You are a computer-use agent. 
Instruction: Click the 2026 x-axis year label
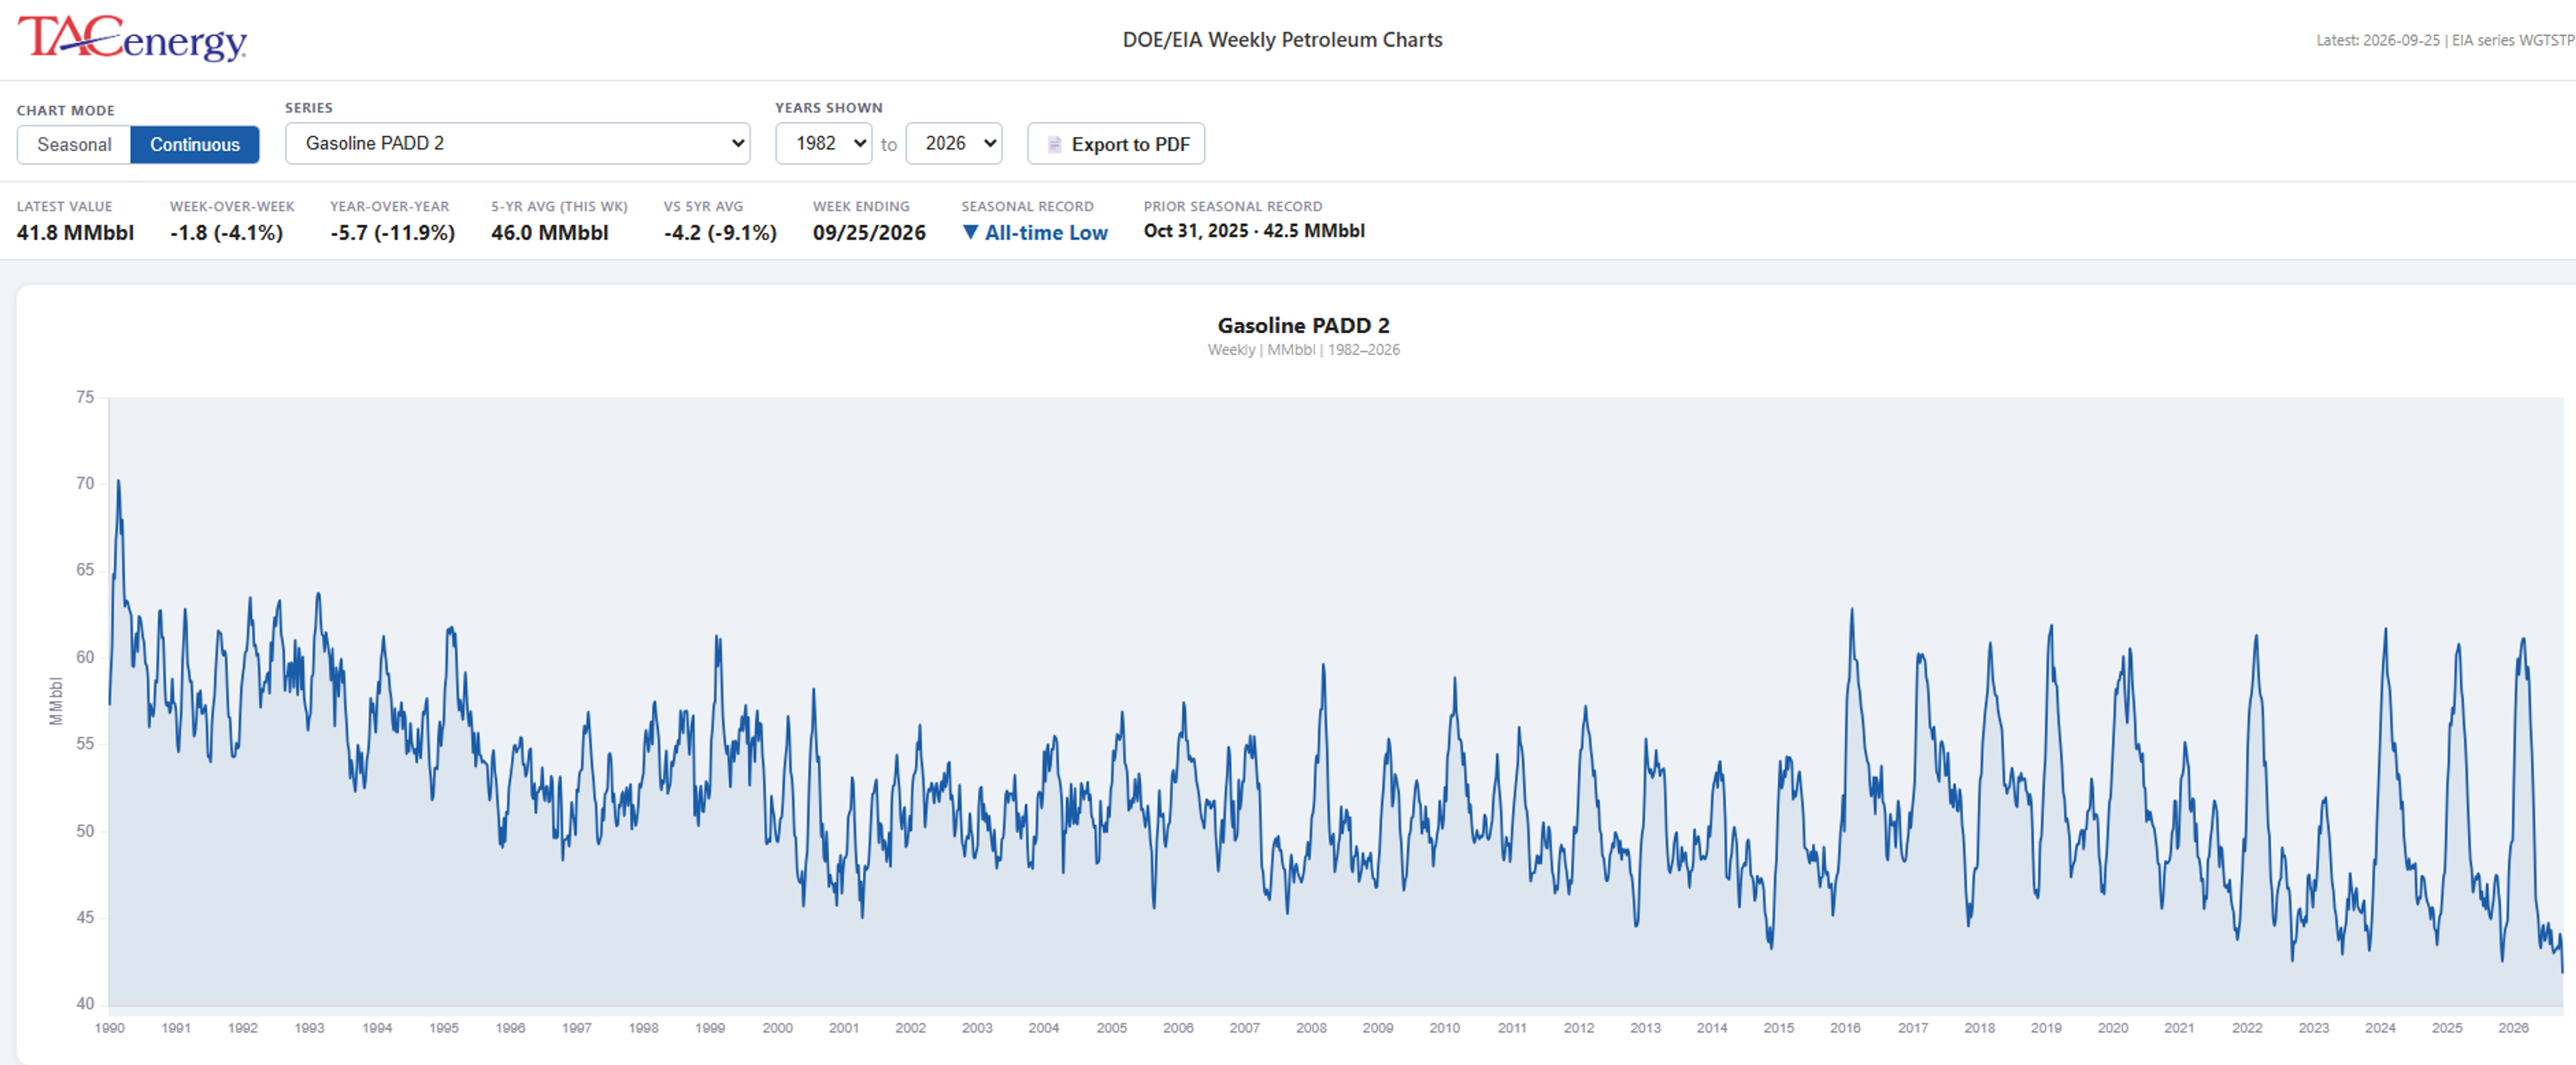tap(2514, 1028)
